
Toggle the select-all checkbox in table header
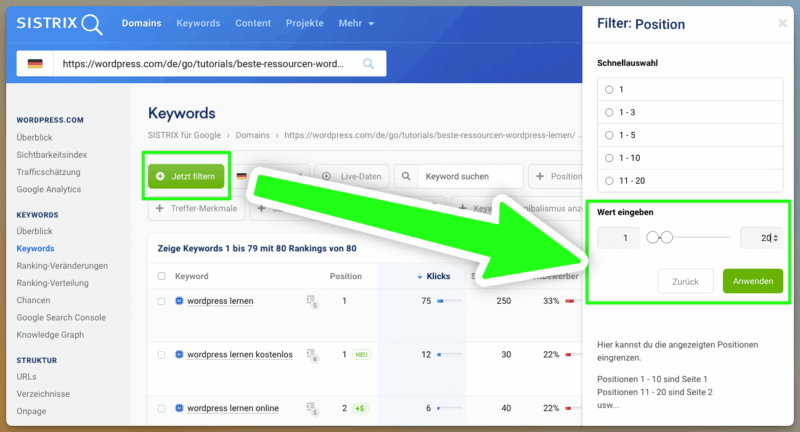162,276
